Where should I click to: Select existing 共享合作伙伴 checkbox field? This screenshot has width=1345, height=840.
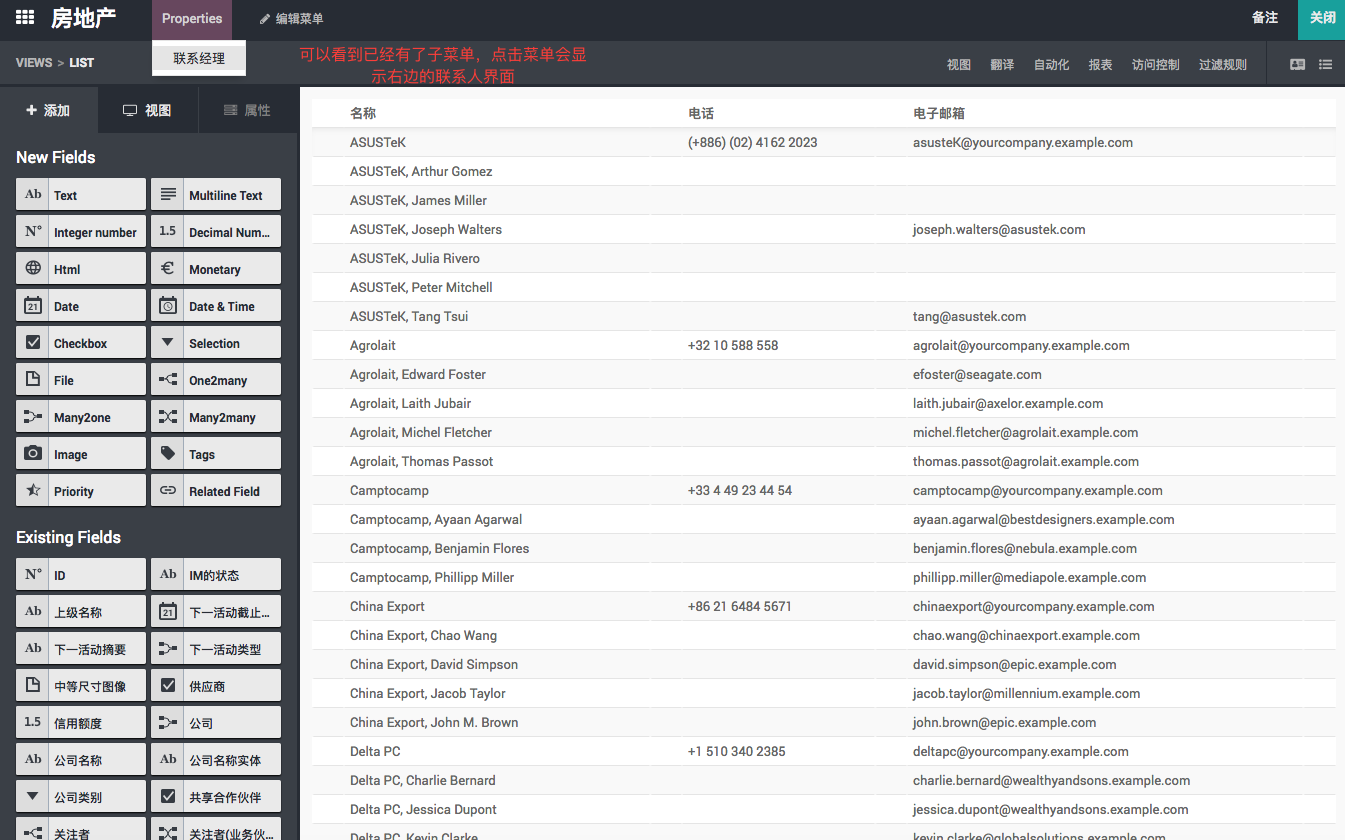pyautogui.click(x=216, y=797)
